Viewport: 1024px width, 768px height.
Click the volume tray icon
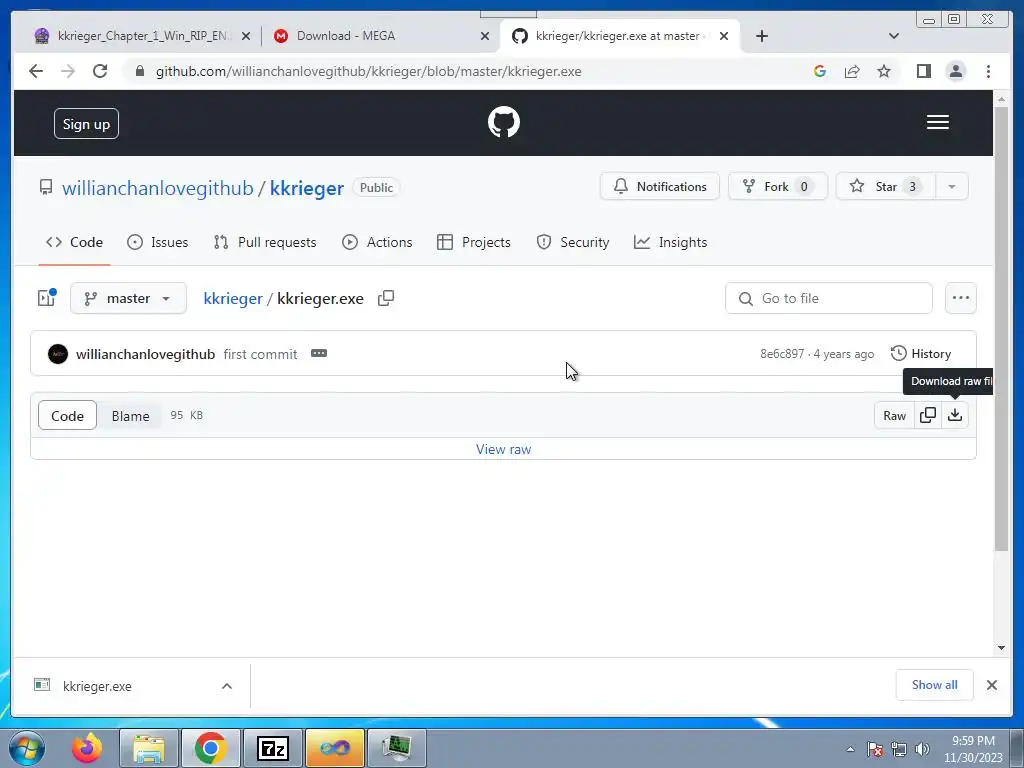click(x=922, y=748)
